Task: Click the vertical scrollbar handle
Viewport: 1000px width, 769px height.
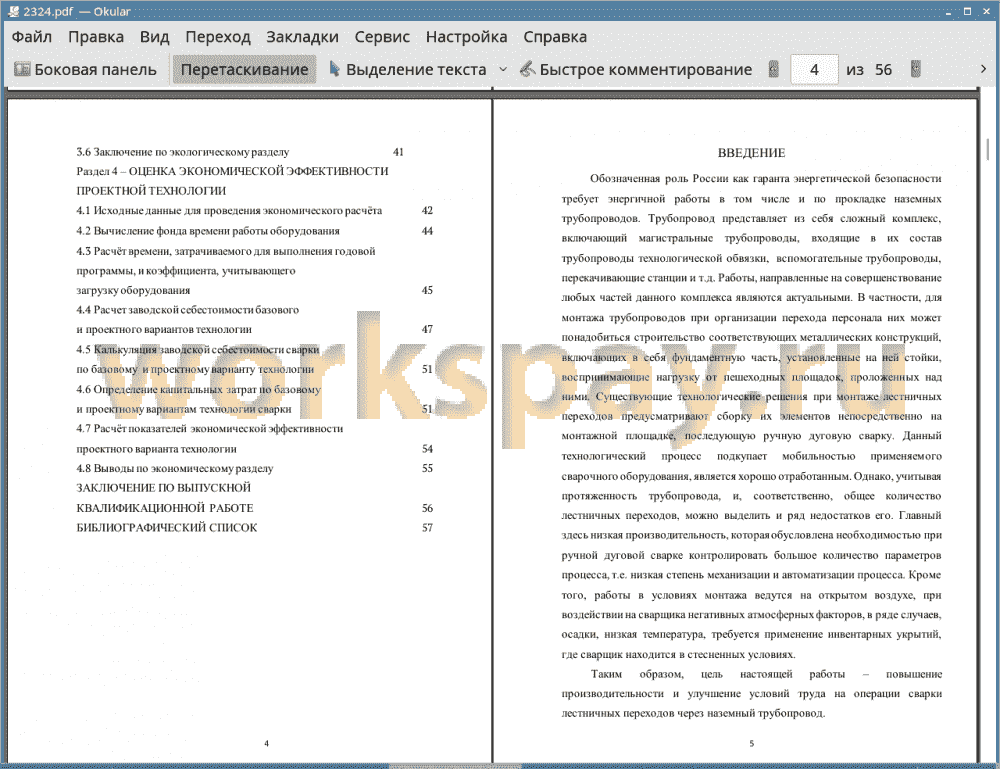Action: click(988, 149)
